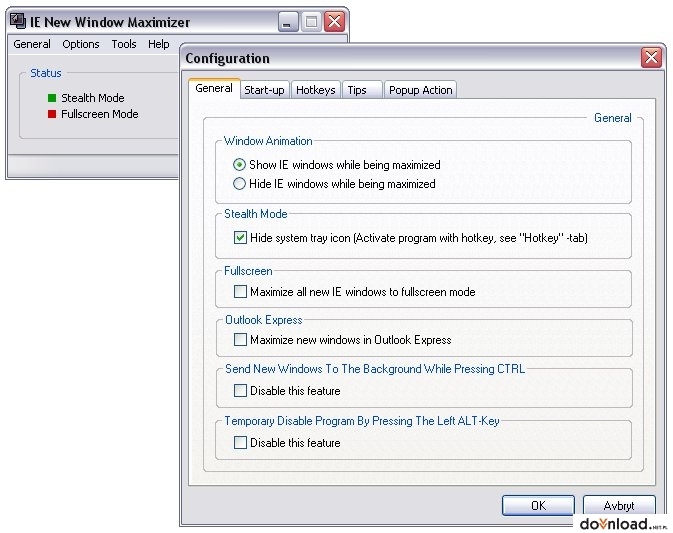The height and width of the screenshot is (533, 673).
Task: Click the Fullscreen Mode label in Status
Action: click(100, 114)
